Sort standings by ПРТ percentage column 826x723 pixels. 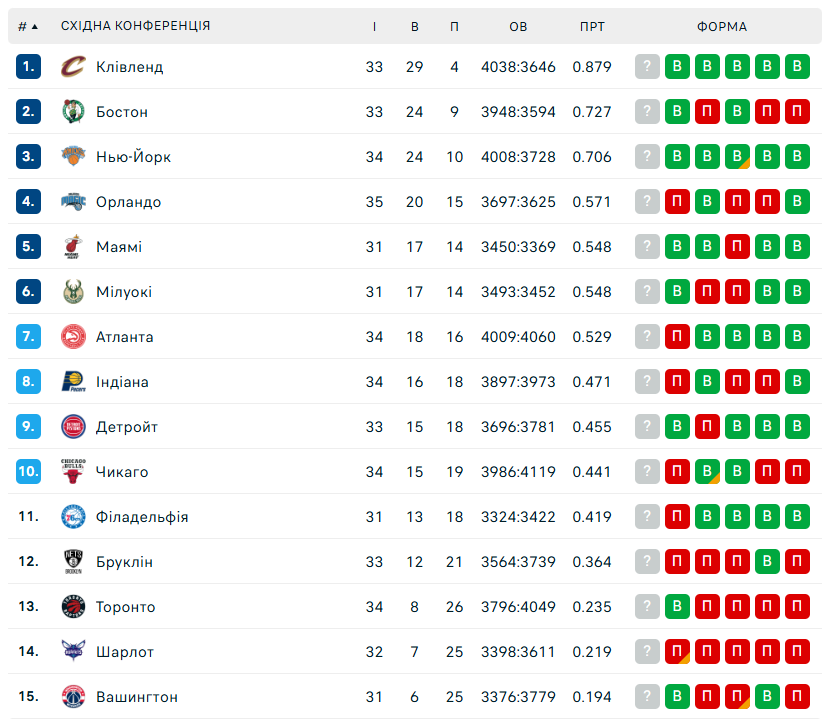coord(591,26)
